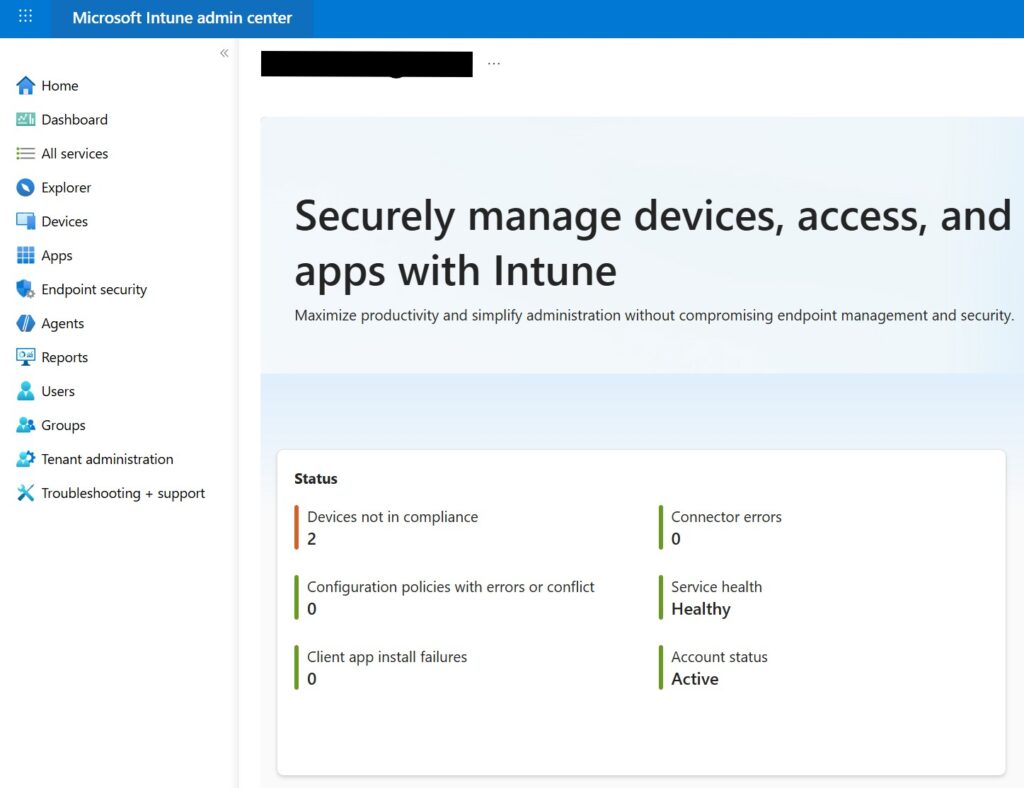The image size is (1024, 788).
Task: Open the ellipsis more options menu
Action: (x=494, y=63)
